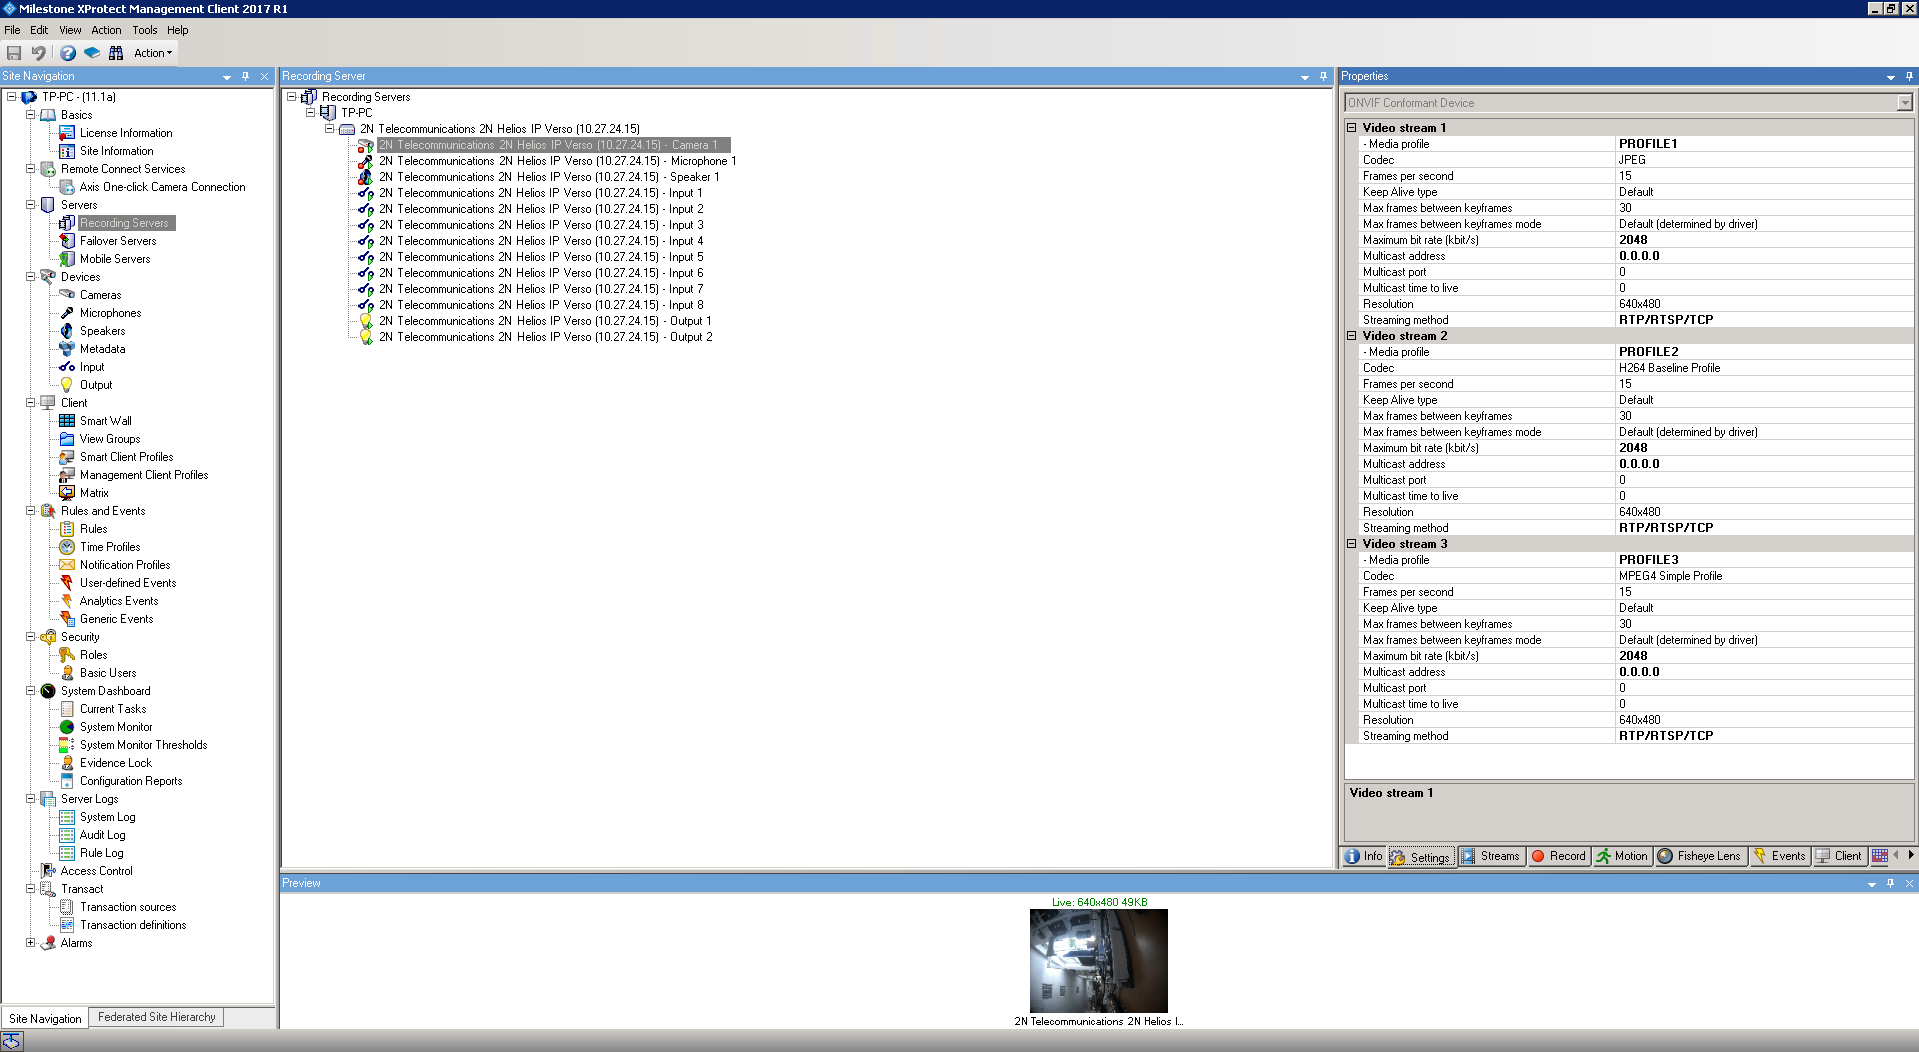Open the ONVIF Conformant Device dropdown
This screenshot has width=1919, height=1052.
[1904, 103]
